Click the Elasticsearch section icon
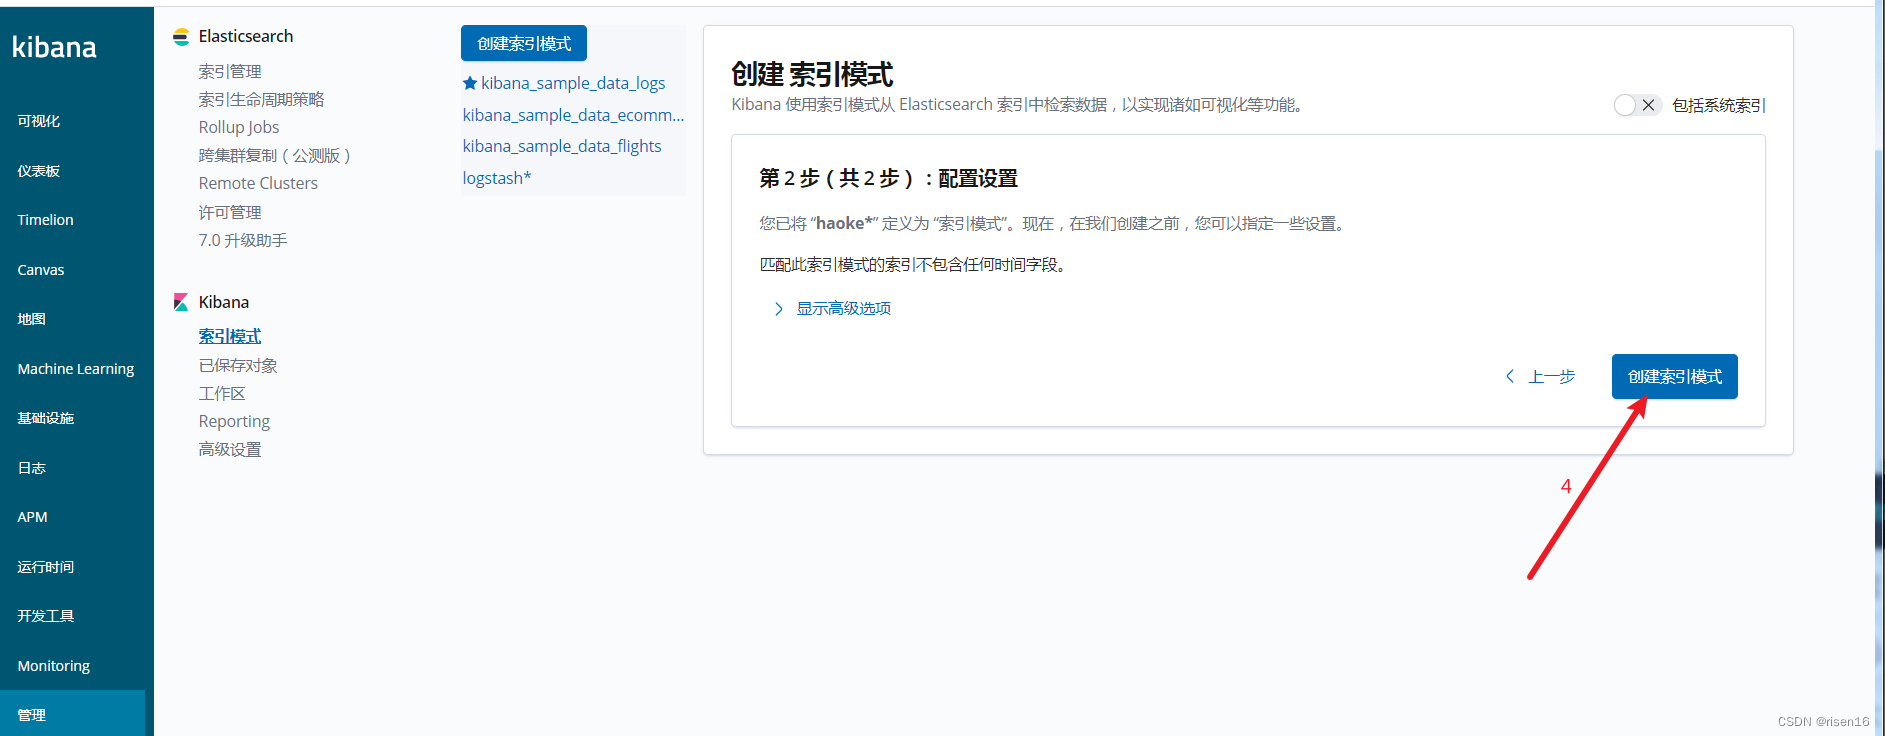Viewport: 1885px width, 736px height. pos(181,37)
